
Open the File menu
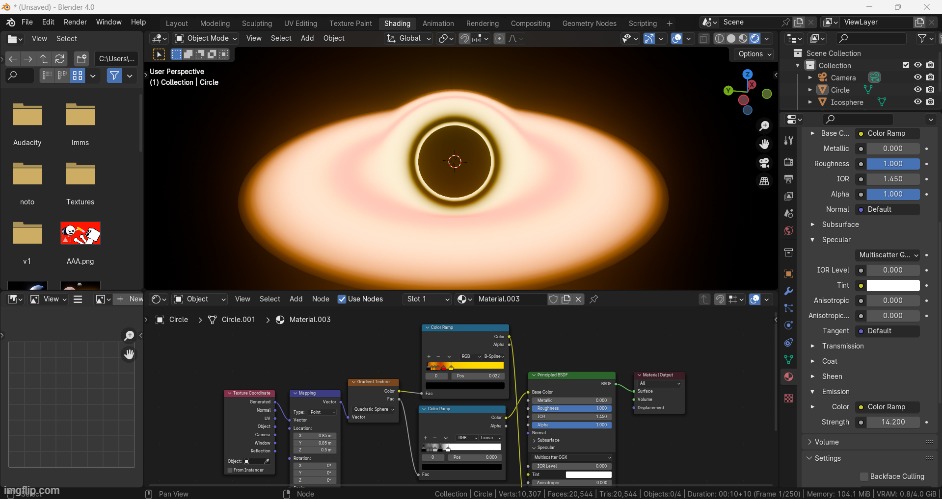(27, 22)
